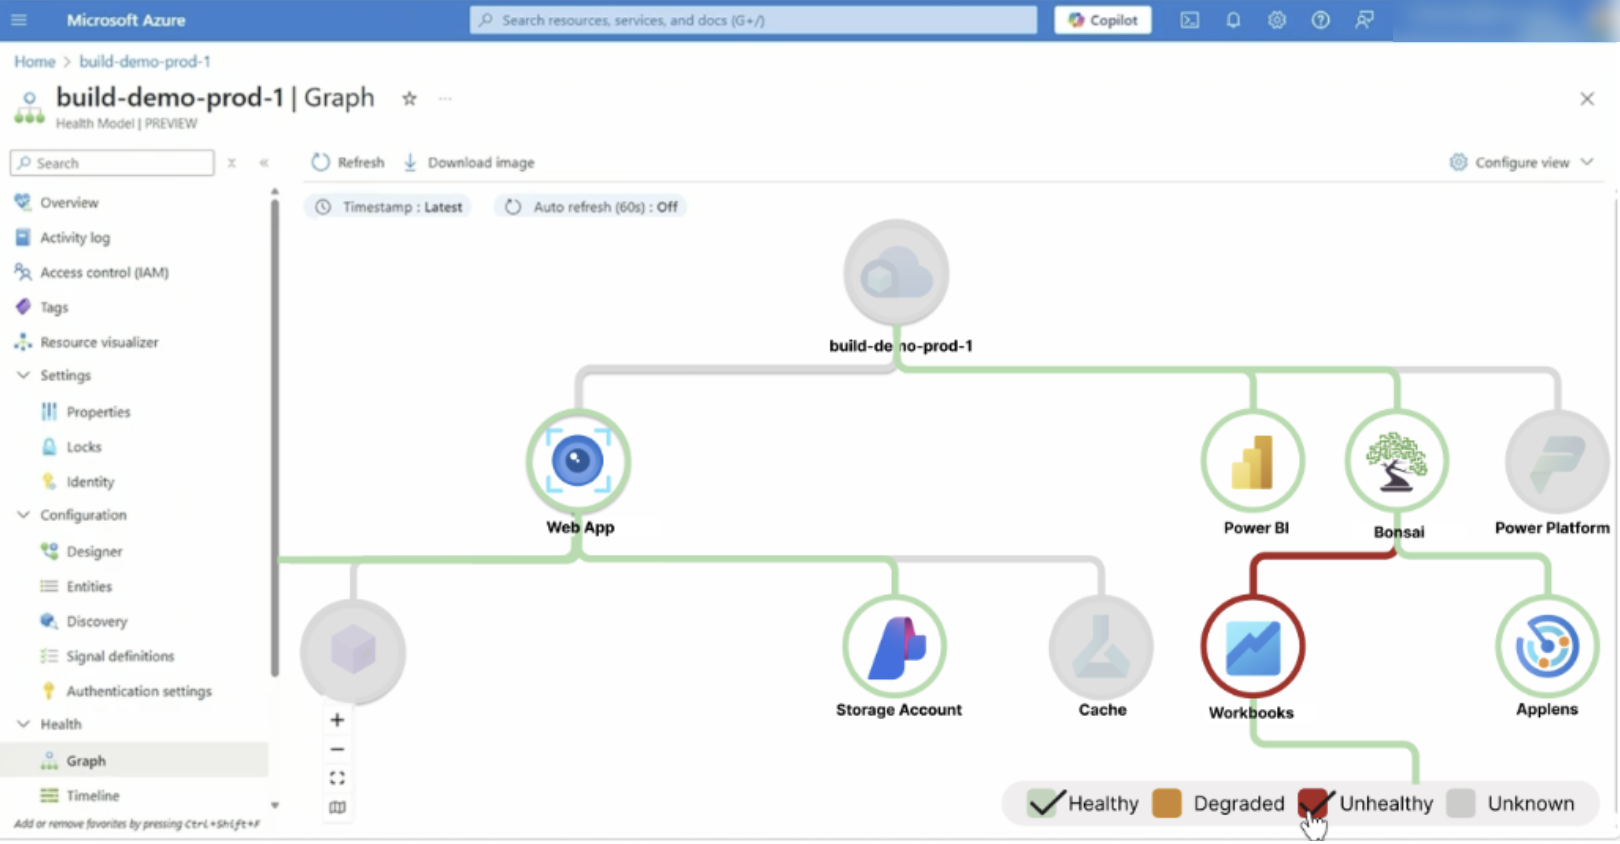Open the Timeline menu item

[x=93, y=796]
